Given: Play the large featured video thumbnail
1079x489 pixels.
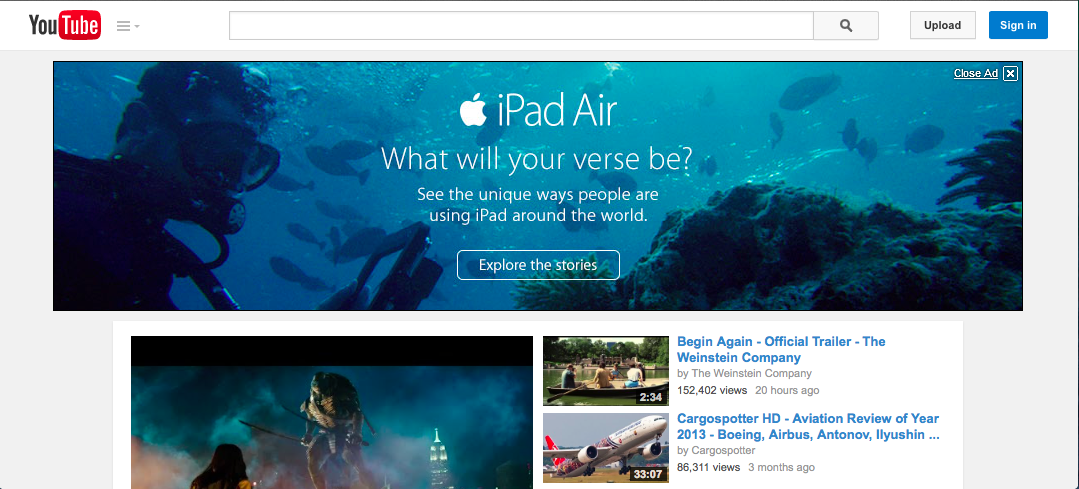Looking at the screenshot, I should (x=332, y=412).
